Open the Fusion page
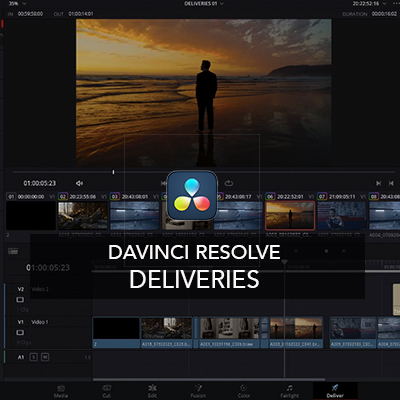400x400 pixels. click(x=198, y=391)
